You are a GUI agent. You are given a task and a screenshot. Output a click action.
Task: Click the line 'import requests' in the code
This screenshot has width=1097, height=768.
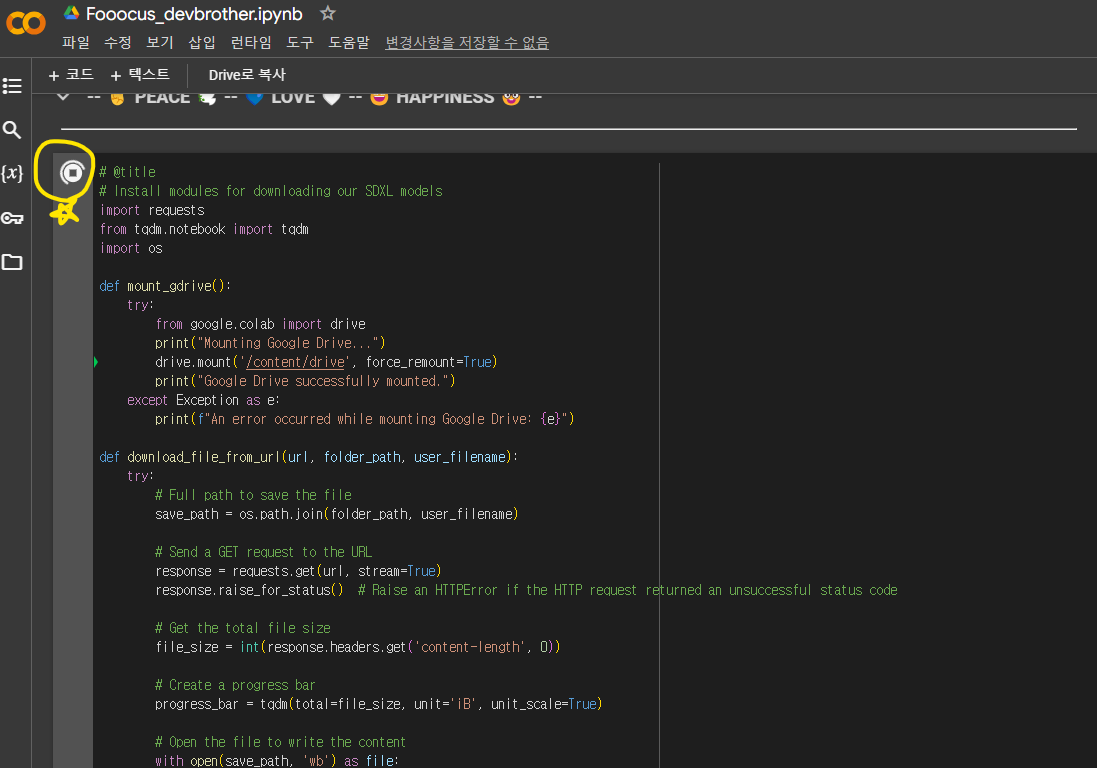pos(152,211)
